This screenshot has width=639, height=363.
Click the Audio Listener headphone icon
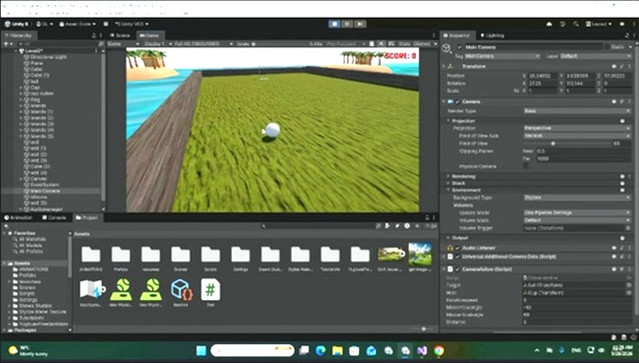point(450,248)
